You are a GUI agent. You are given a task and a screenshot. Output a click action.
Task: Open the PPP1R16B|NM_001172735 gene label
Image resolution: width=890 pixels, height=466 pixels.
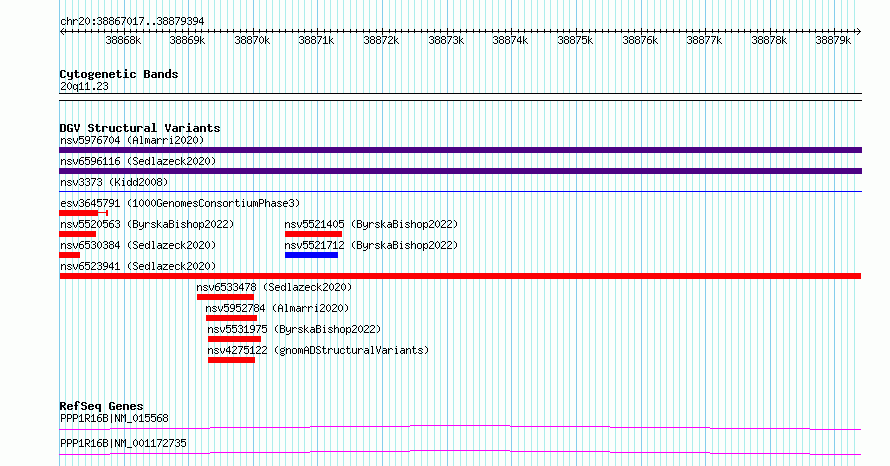click(x=123, y=443)
